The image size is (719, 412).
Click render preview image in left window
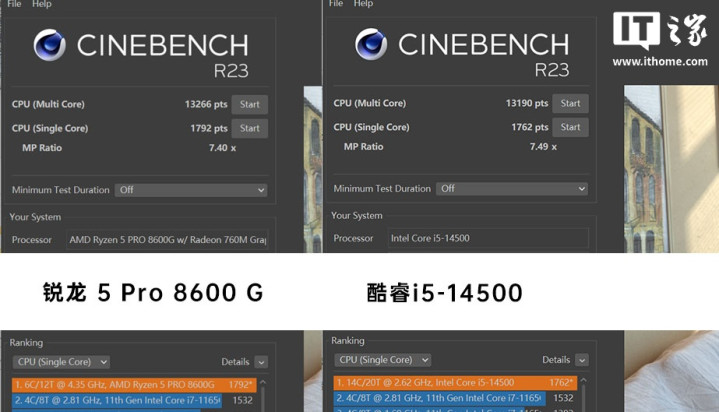click(313, 169)
